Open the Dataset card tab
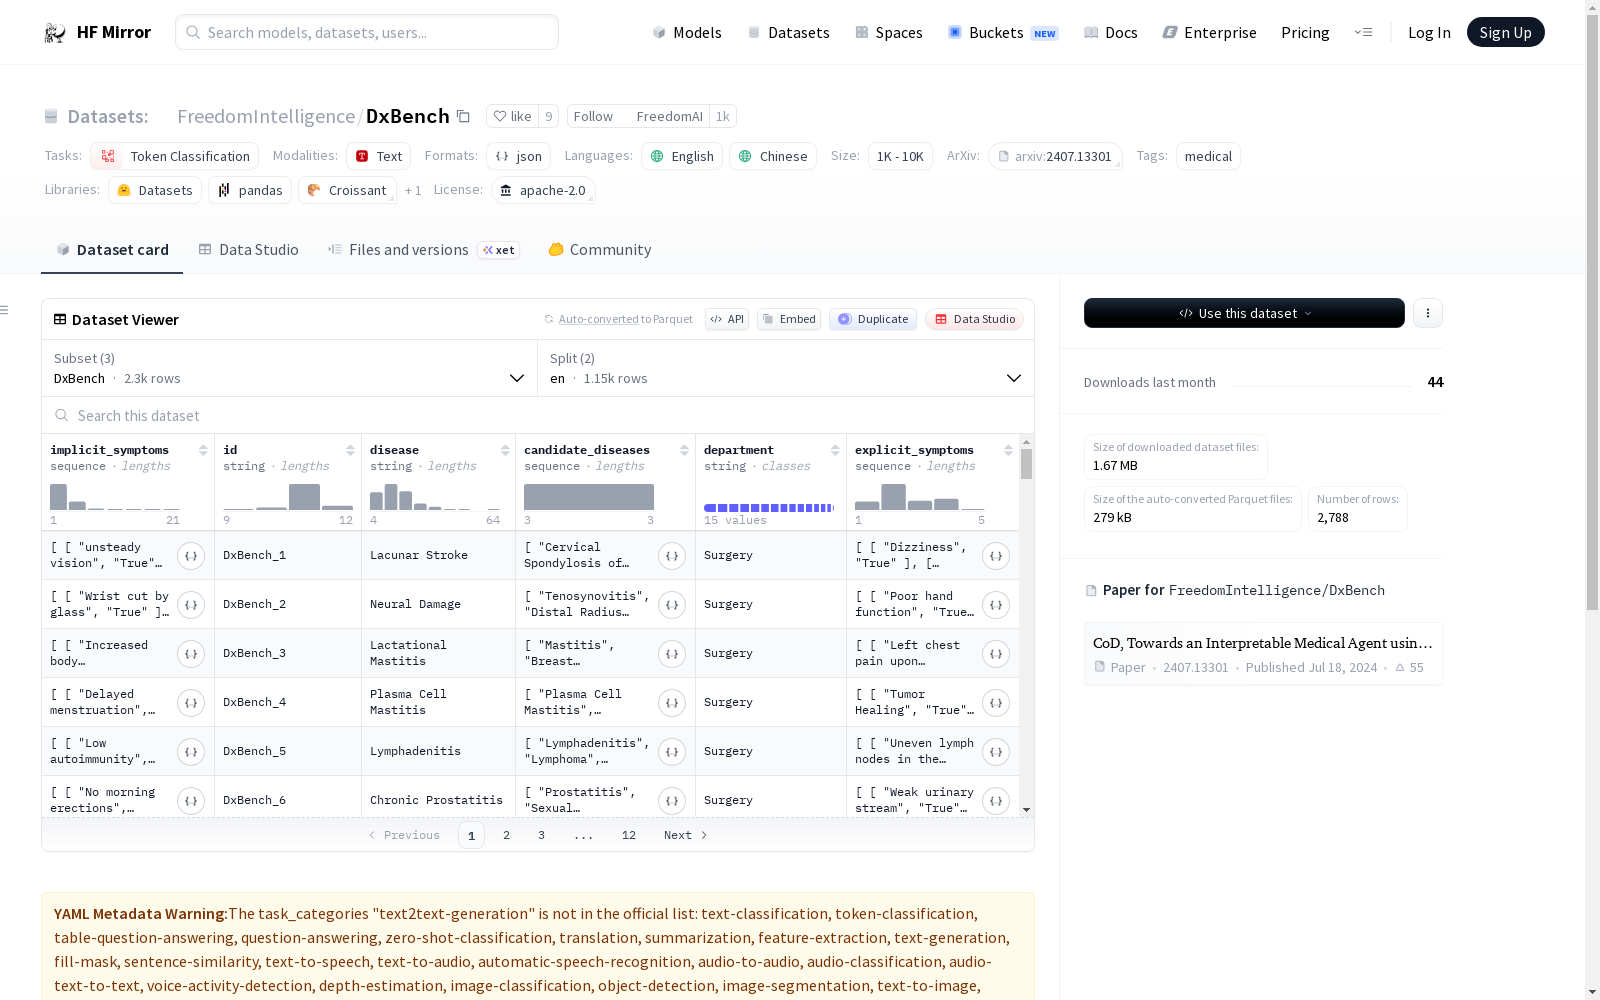 tap(112, 250)
